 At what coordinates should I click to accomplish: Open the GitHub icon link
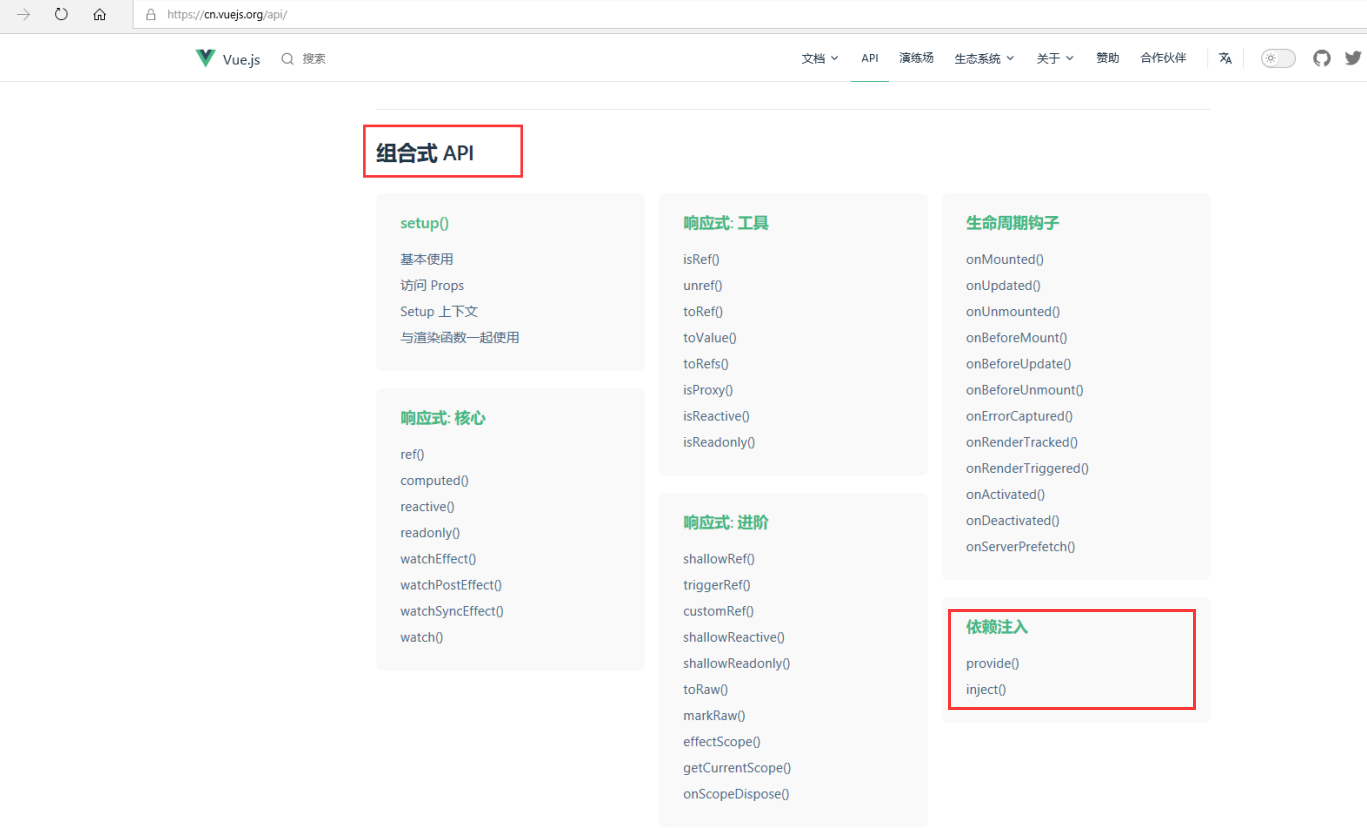click(x=1322, y=58)
